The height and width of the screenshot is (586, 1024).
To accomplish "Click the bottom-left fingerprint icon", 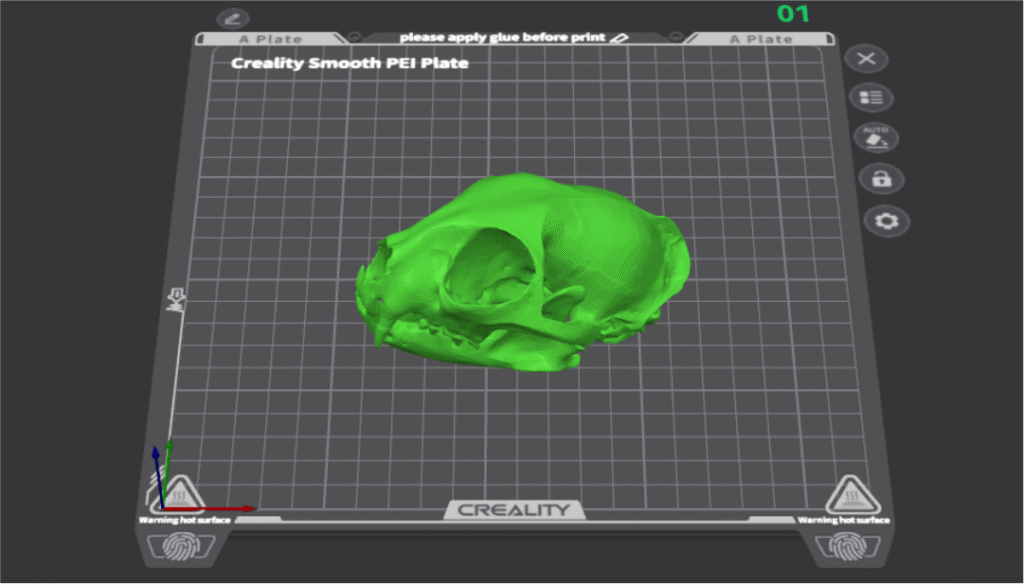I will click(170, 547).
